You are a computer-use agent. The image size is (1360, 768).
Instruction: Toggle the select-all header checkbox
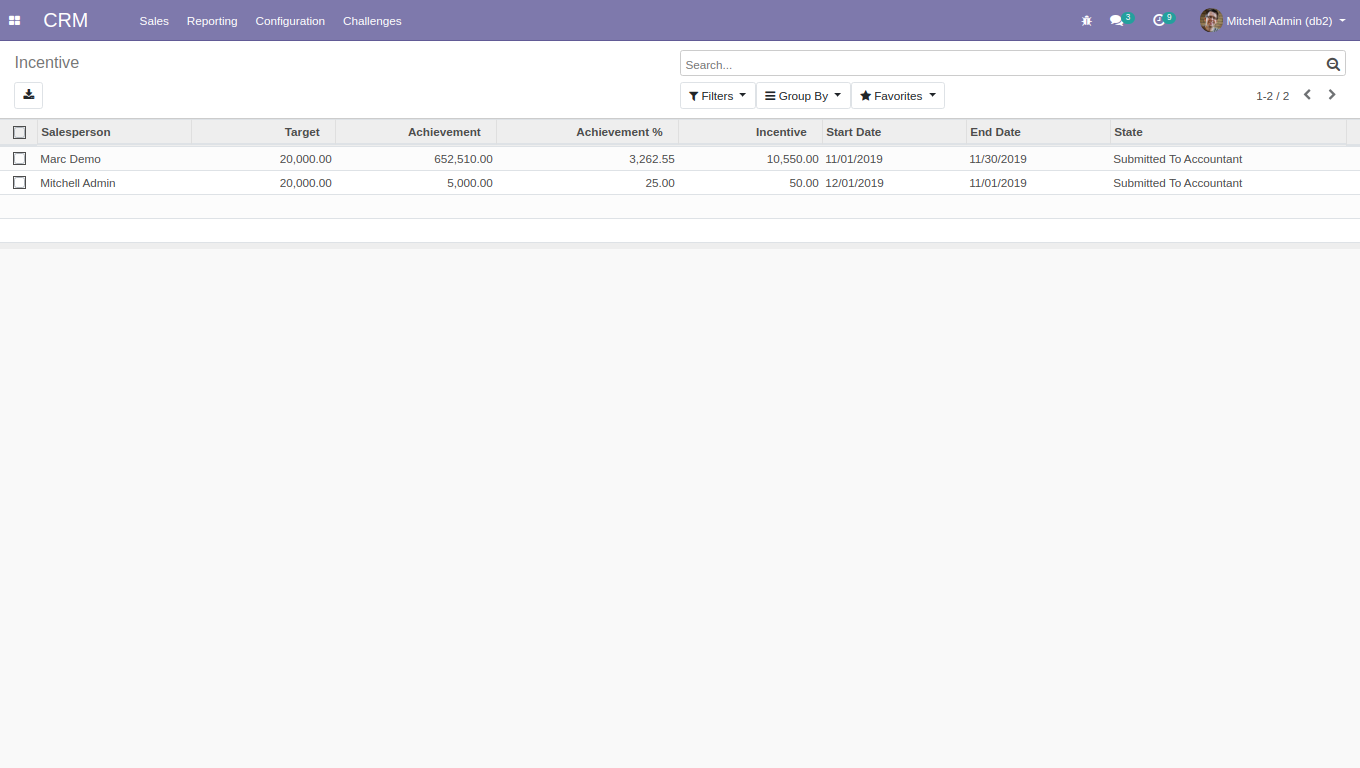(x=19, y=132)
